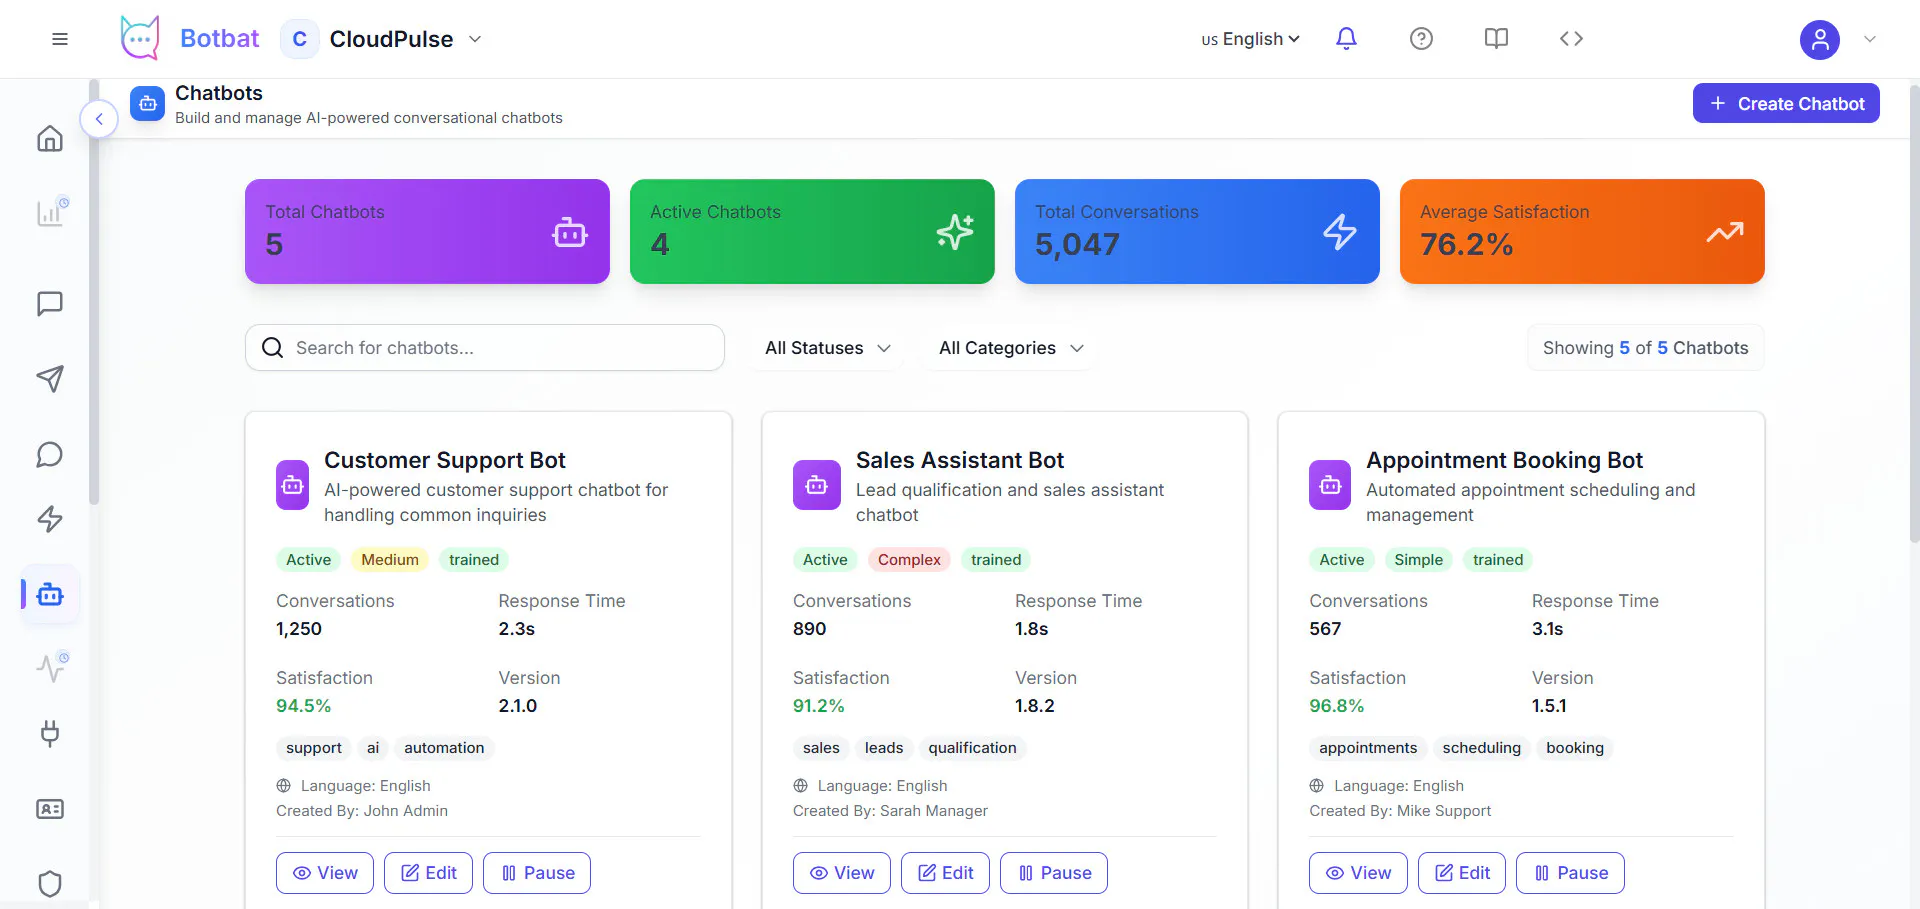The height and width of the screenshot is (909, 1920).
Task: Collapse sidebar with the back chevron
Action: pos(99,119)
